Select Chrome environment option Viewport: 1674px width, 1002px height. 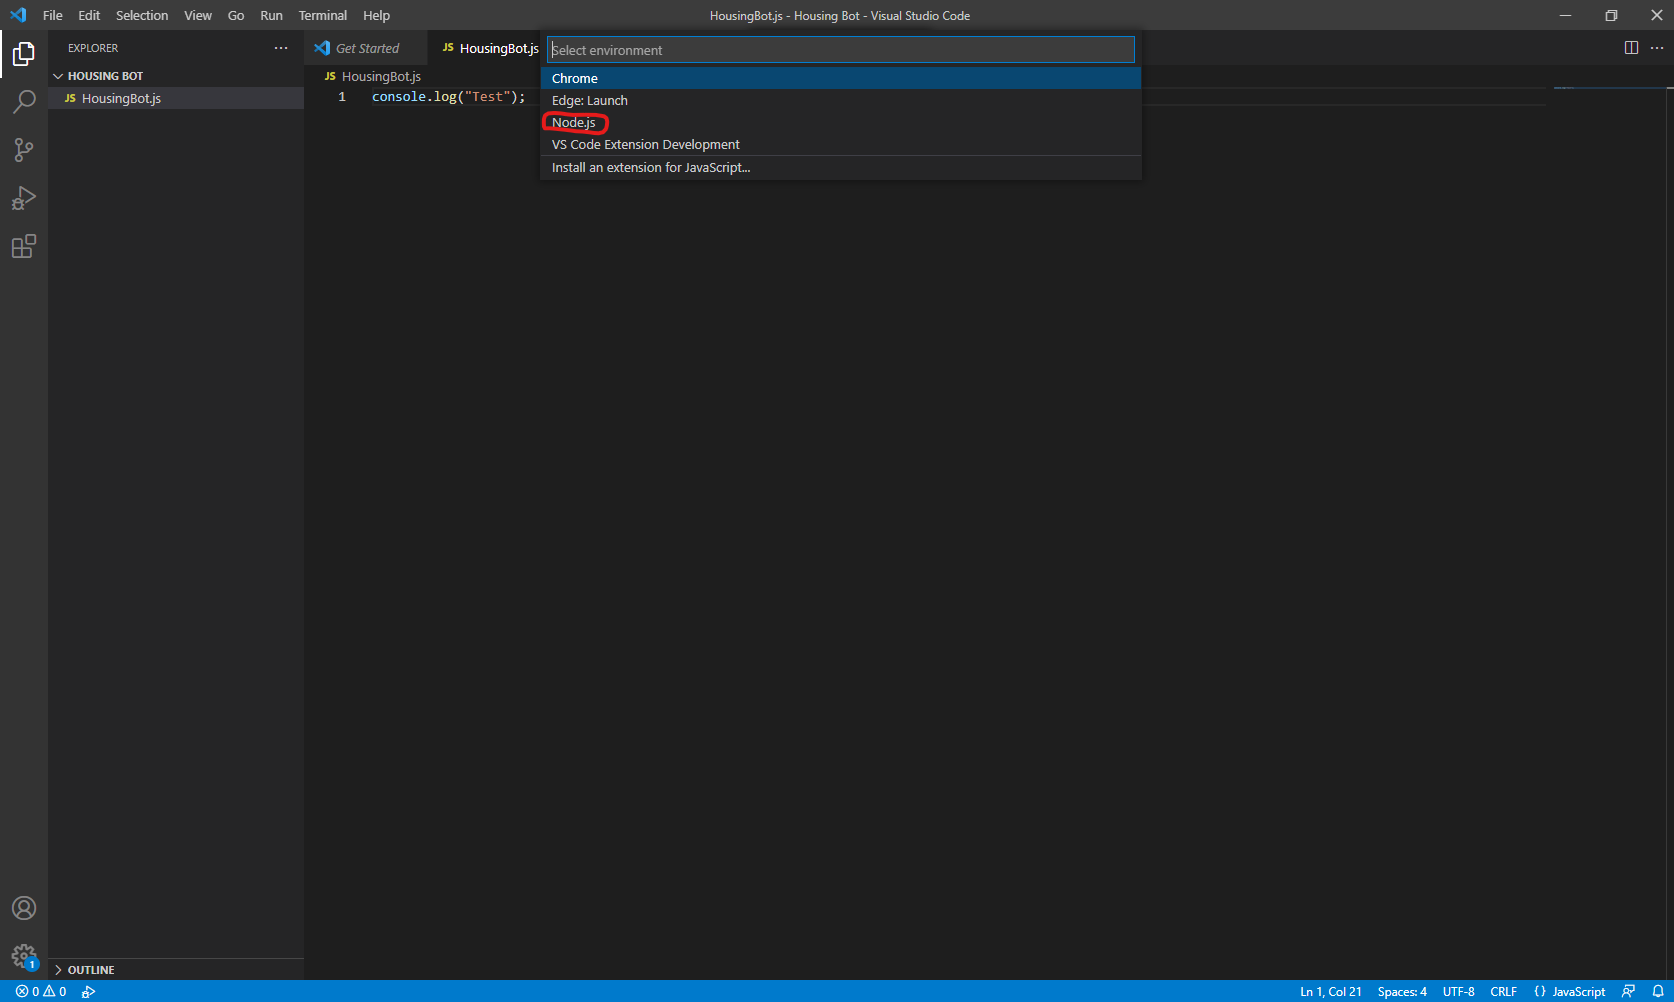click(575, 78)
